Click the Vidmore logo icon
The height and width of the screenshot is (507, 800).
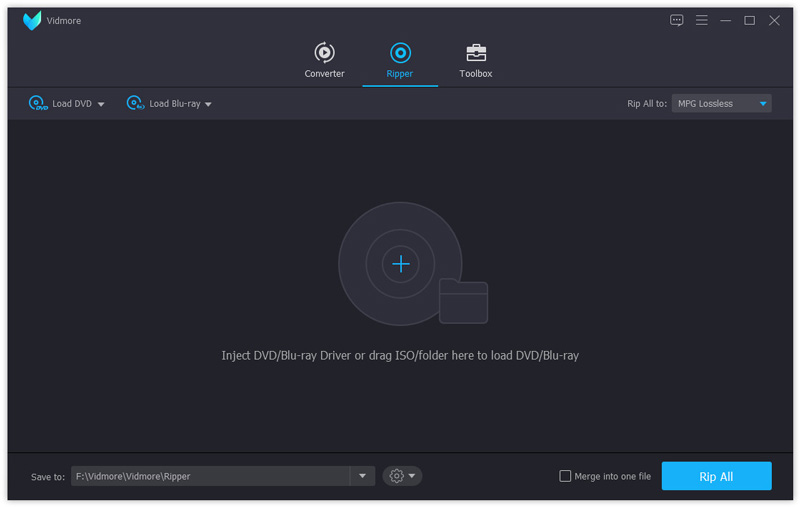(x=32, y=20)
